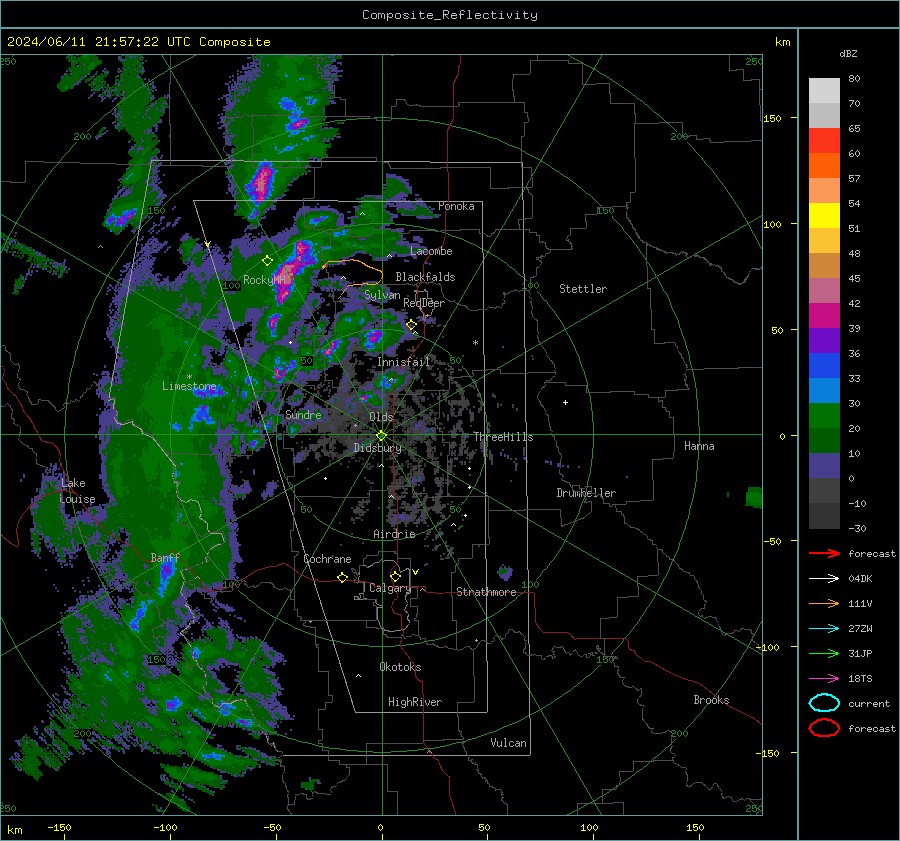900x841 pixels.
Task: Click the RedDeer city label
Action: [424, 303]
